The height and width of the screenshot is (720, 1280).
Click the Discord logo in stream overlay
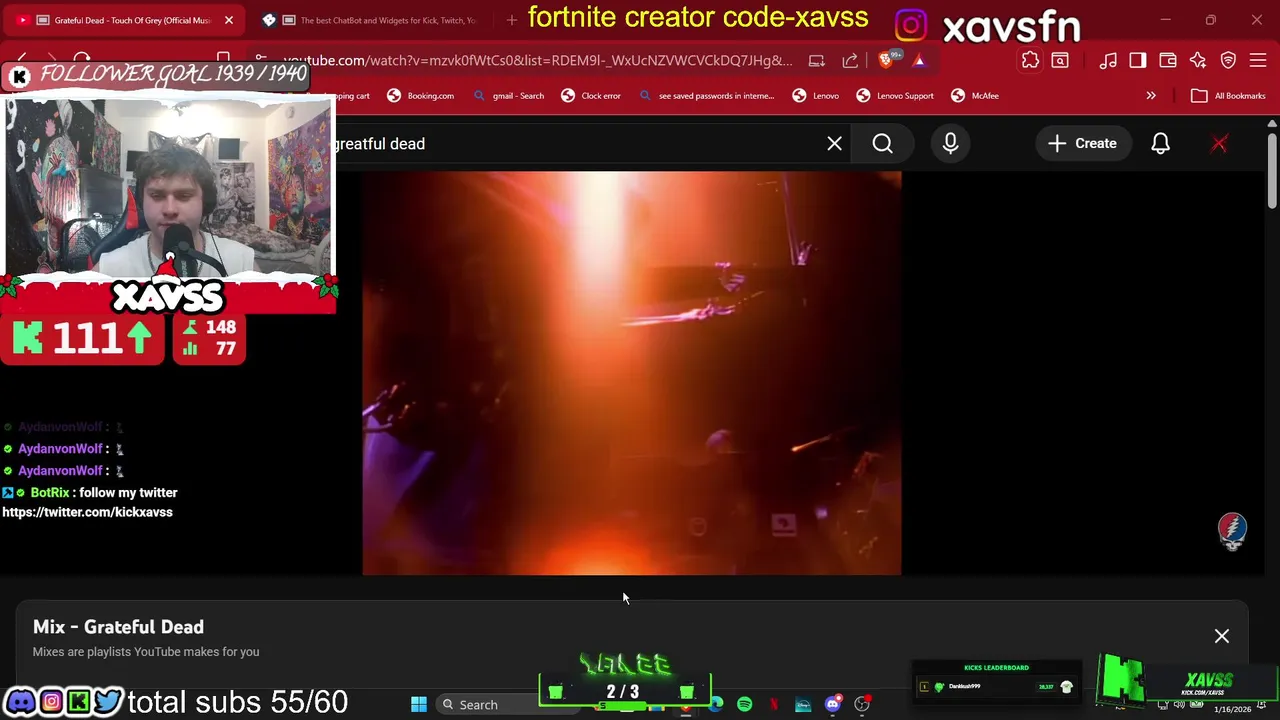point(20,702)
